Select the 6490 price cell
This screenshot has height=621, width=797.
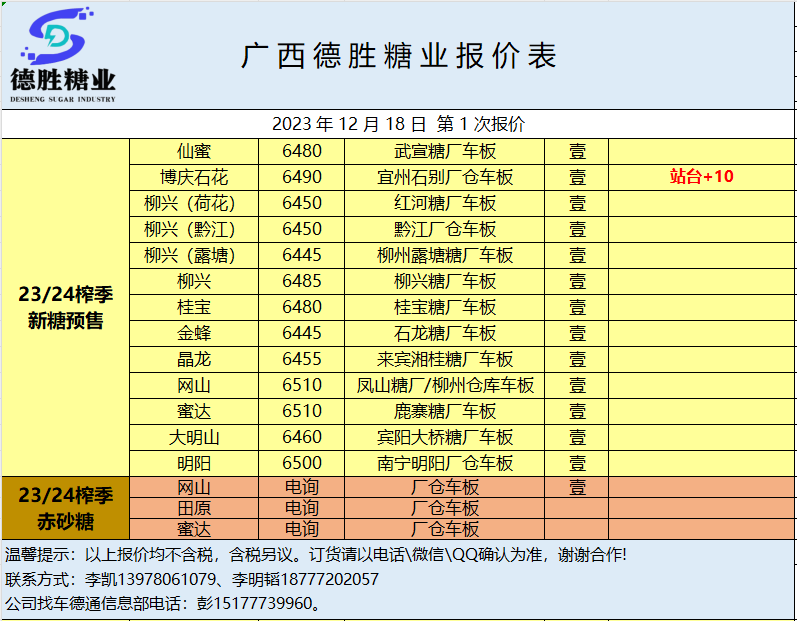click(x=301, y=178)
